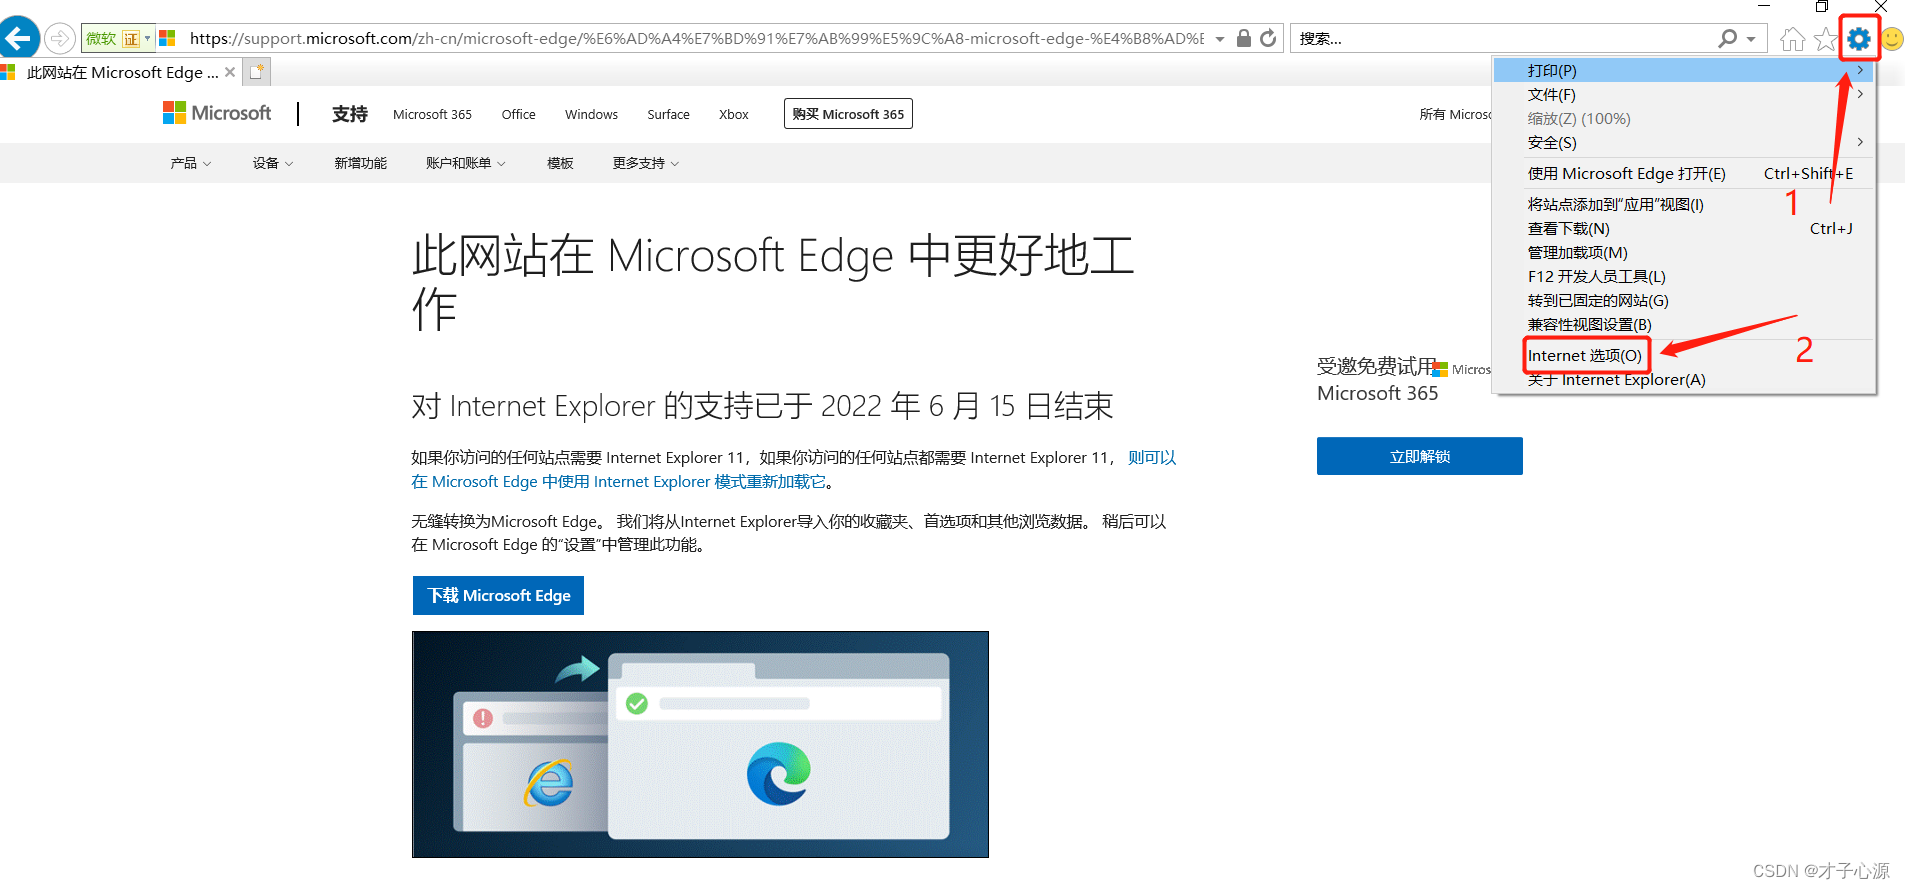Expand the 设备 menu
1905x889 pixels.
pos(272,163)
